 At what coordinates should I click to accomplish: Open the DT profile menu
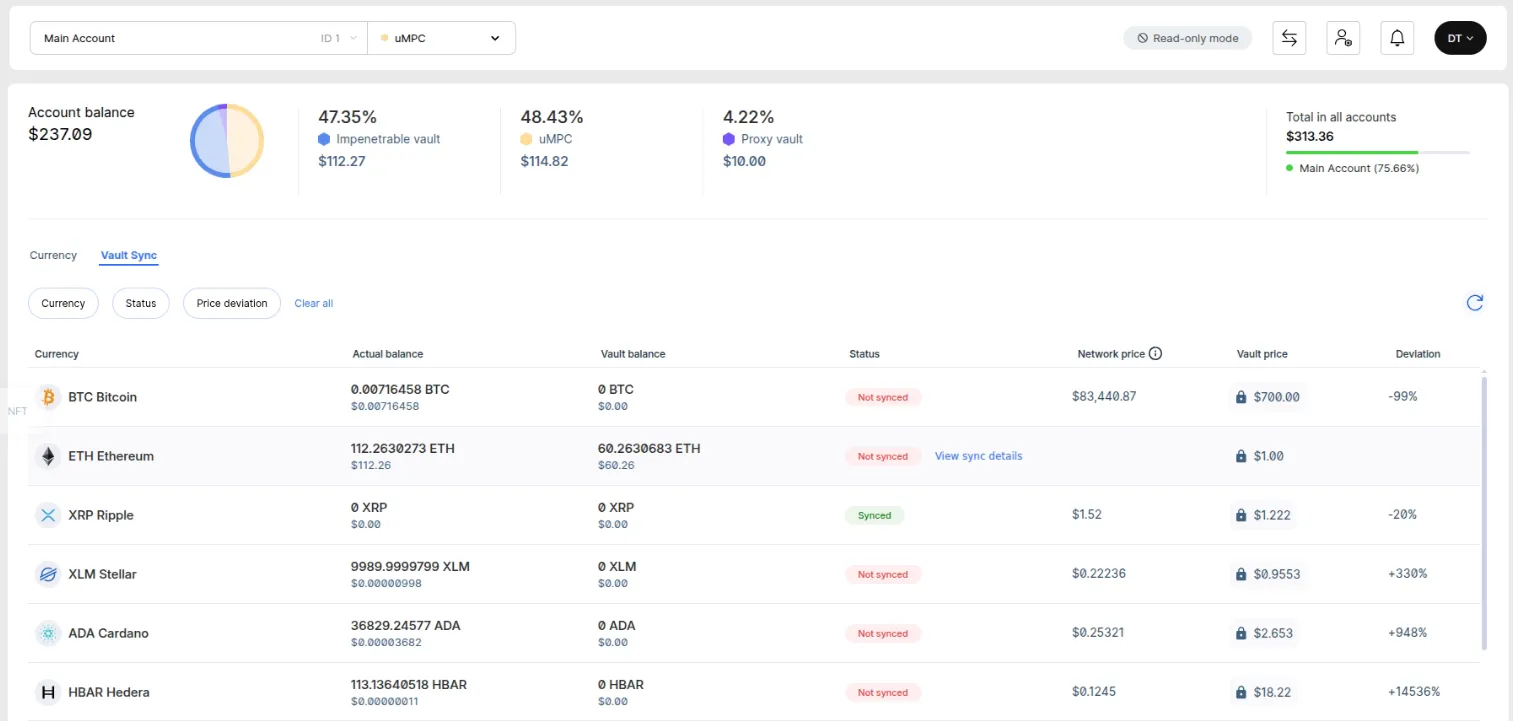(1460, 38)
